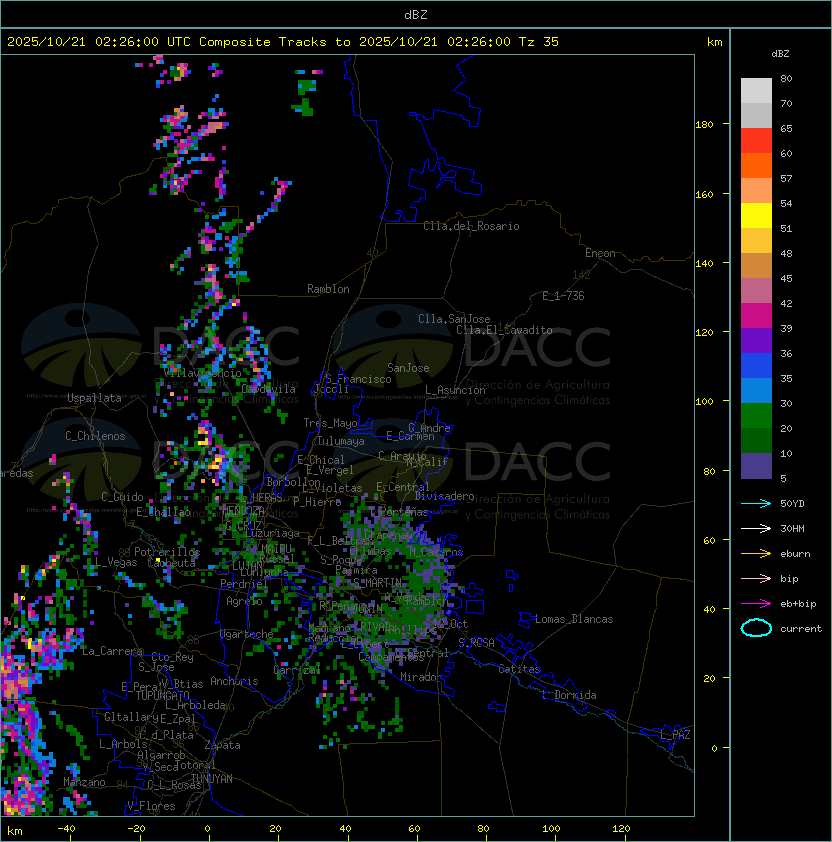832x842 pixels.
Task: Click the 'Manzano' map label
Action: tap(84, 782)
